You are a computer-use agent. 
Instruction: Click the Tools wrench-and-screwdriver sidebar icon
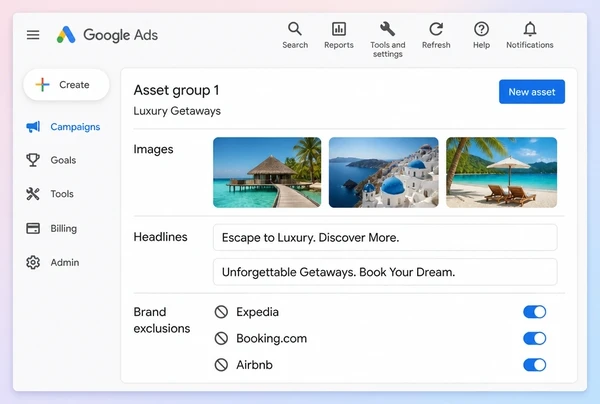[x=33, y=194]
